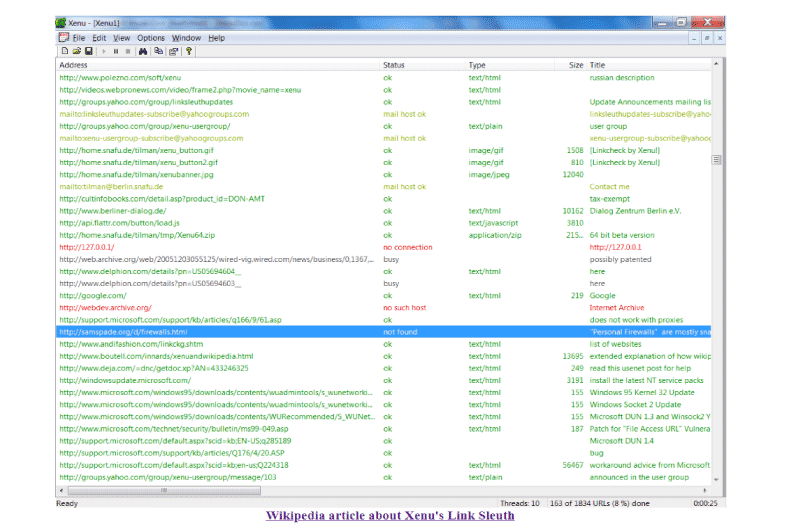Click the horizontal scrollbar right arrow
This screenshot has width=800, height=530.
click(x=705, y=490)
